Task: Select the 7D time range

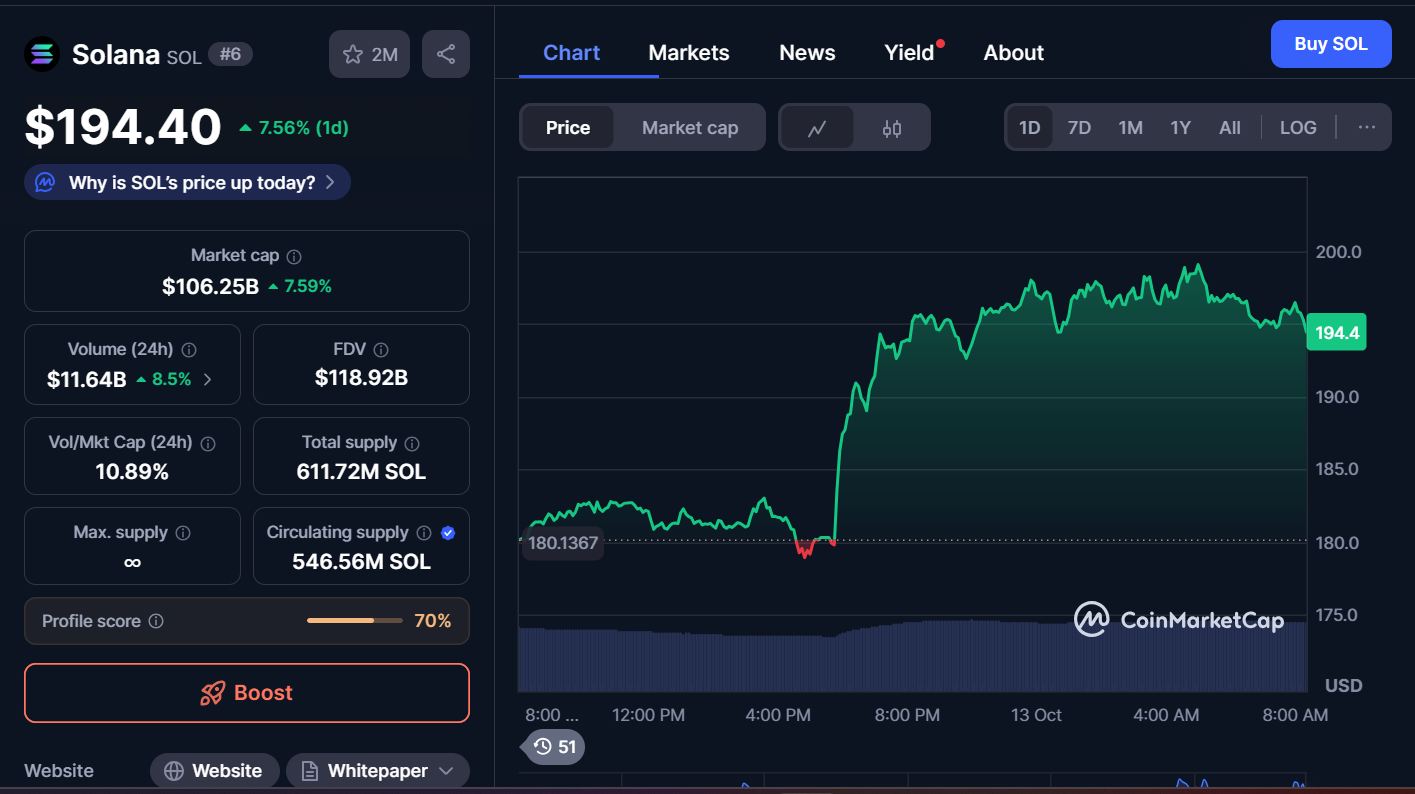Action: pos(1079,128)
